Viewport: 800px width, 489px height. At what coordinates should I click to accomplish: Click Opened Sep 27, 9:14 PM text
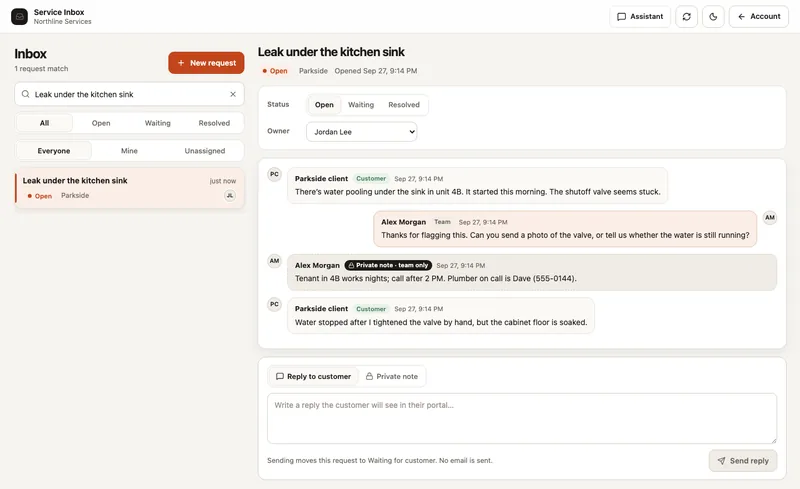click(x=376, y=71)
